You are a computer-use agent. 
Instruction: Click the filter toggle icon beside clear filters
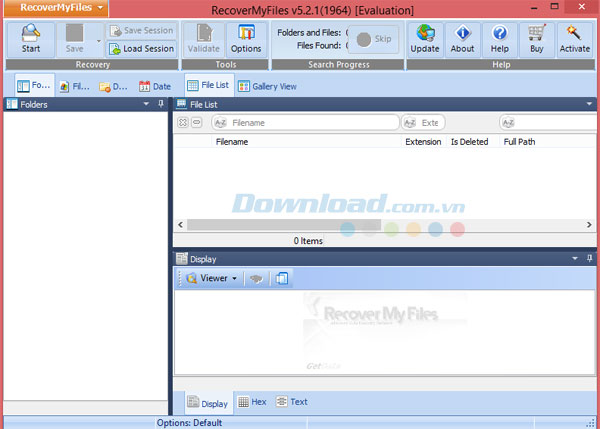point(197,122)
